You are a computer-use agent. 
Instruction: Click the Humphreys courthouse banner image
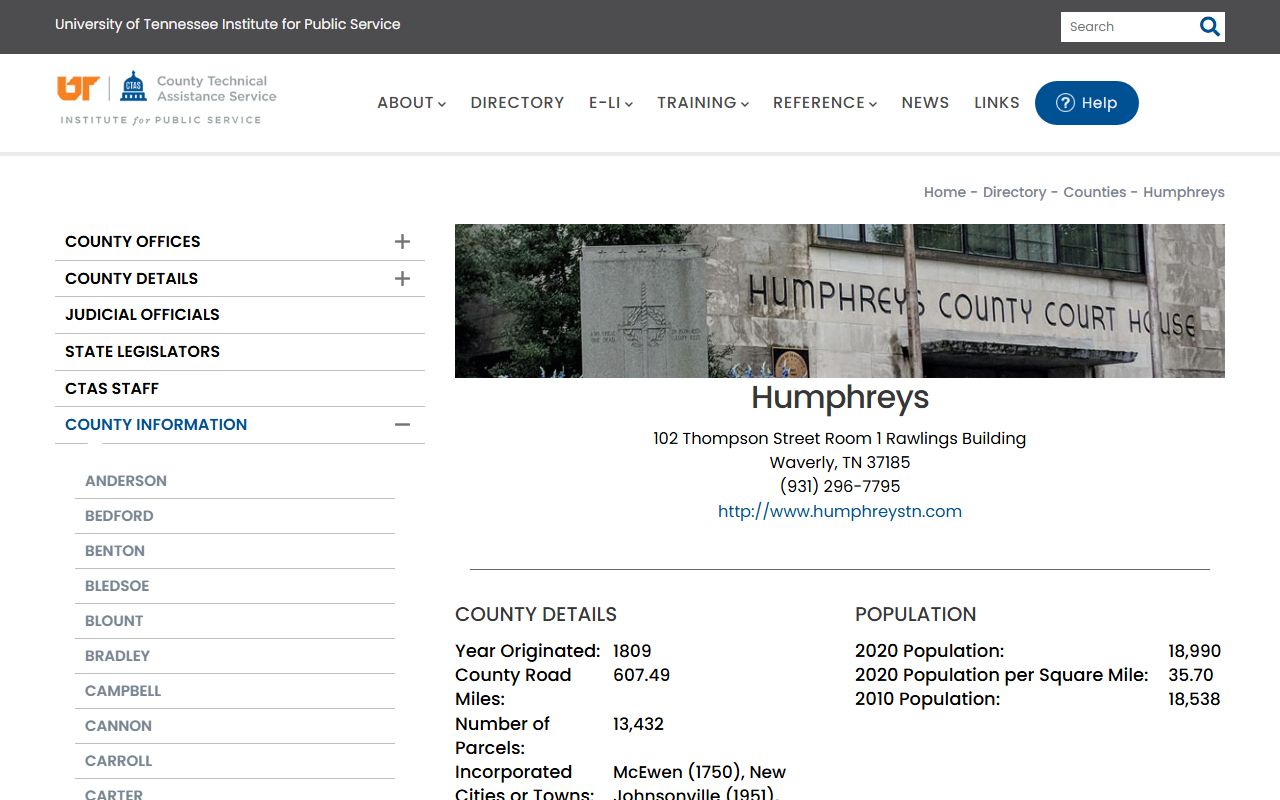840,301
